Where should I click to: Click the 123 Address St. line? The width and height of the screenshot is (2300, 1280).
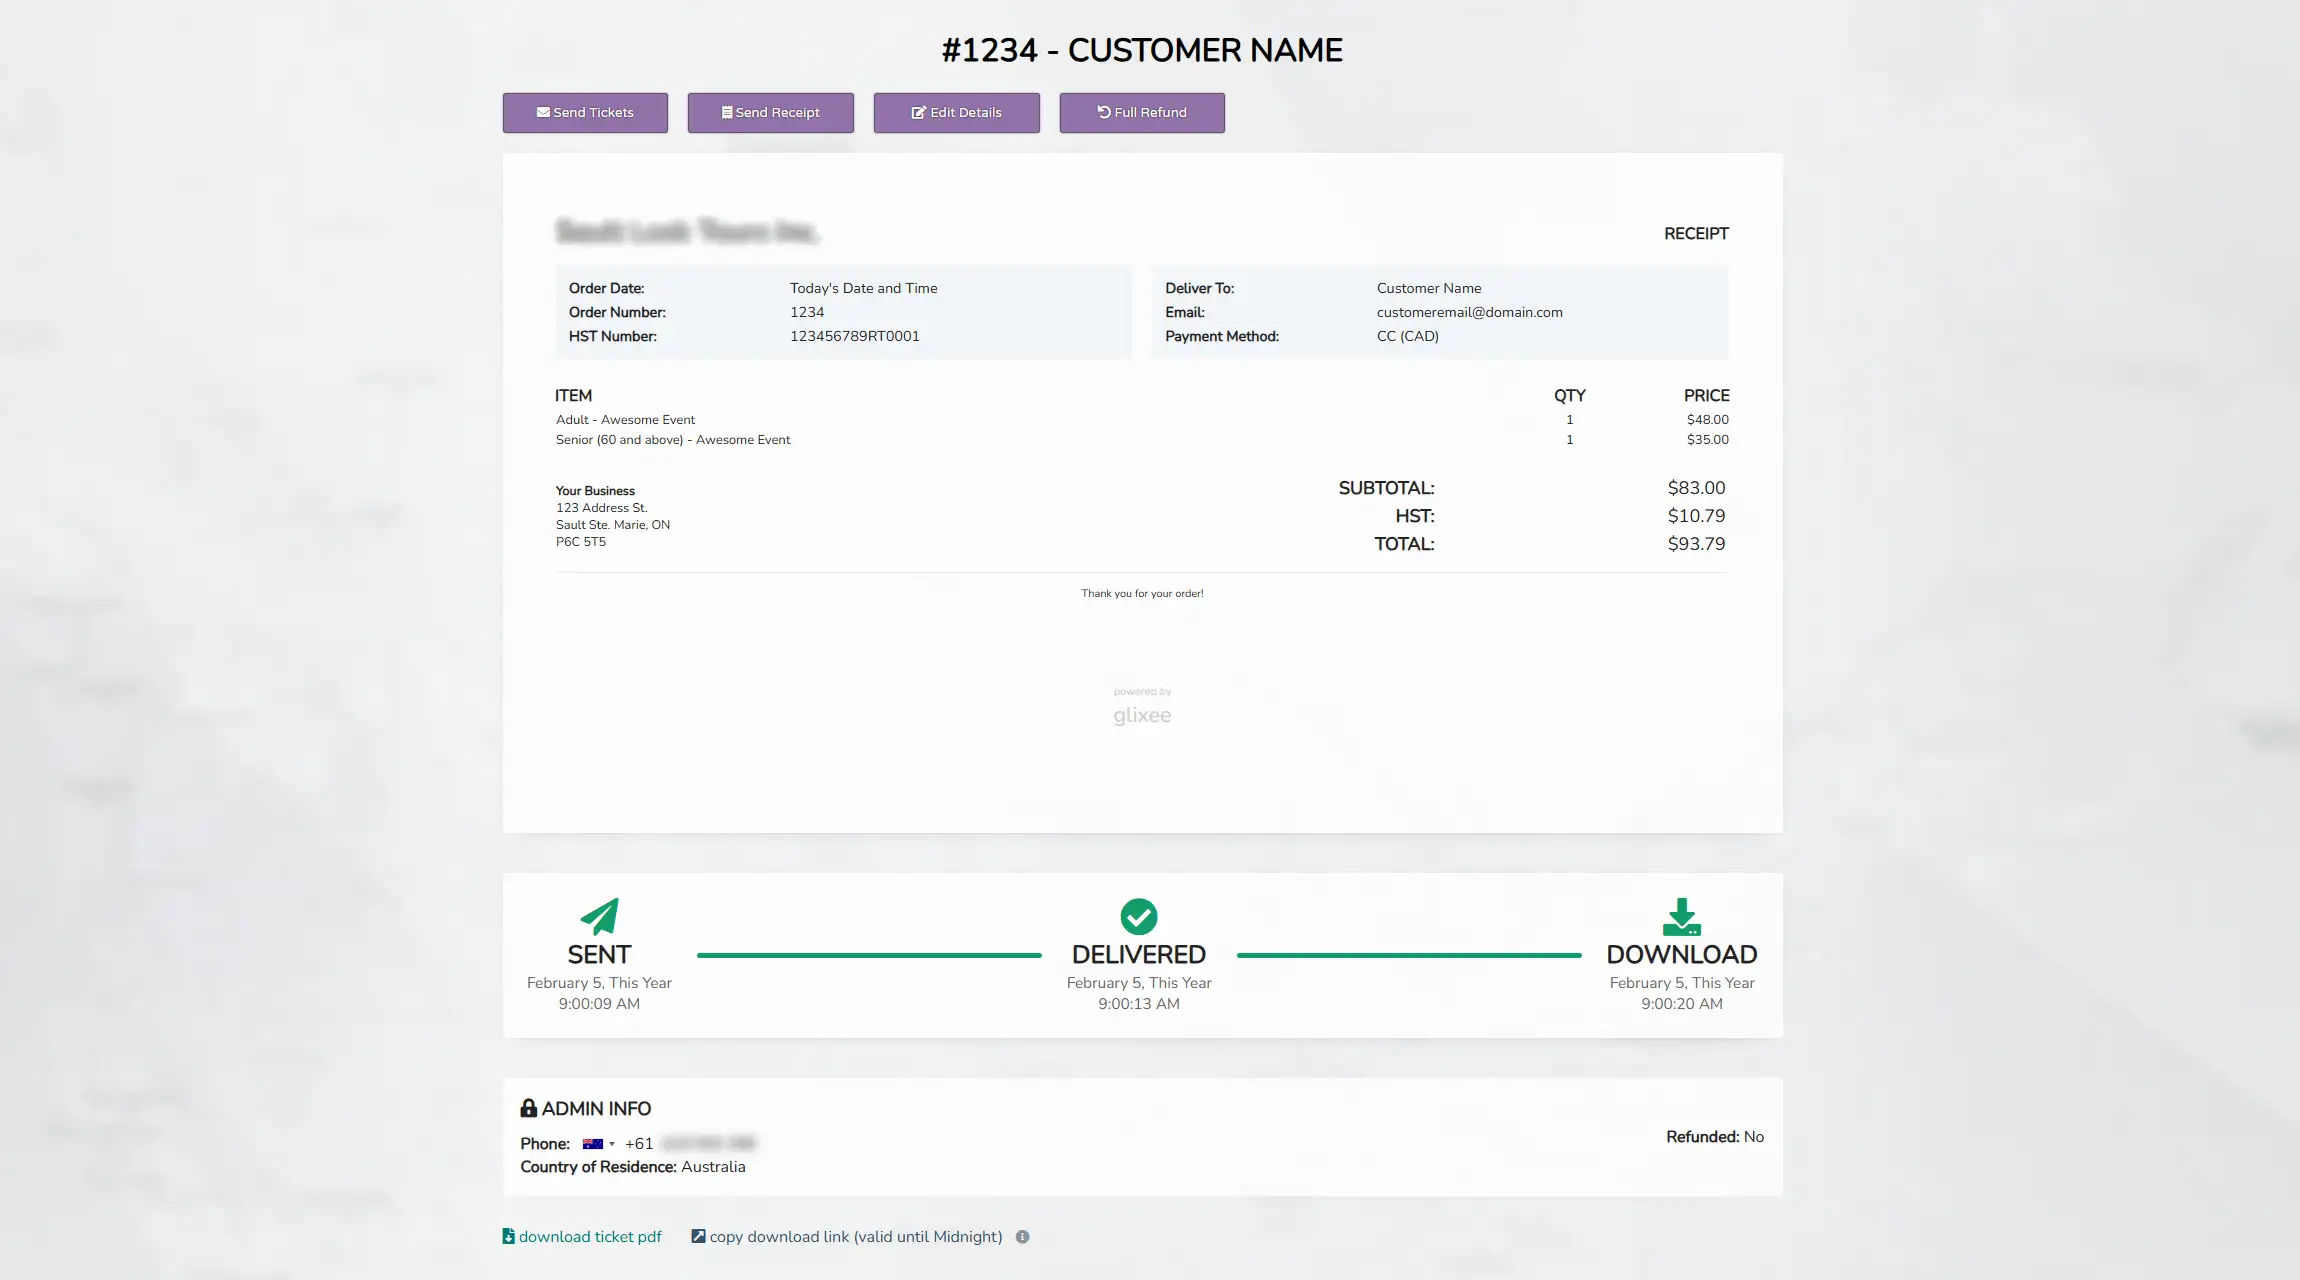pos(602,508)
